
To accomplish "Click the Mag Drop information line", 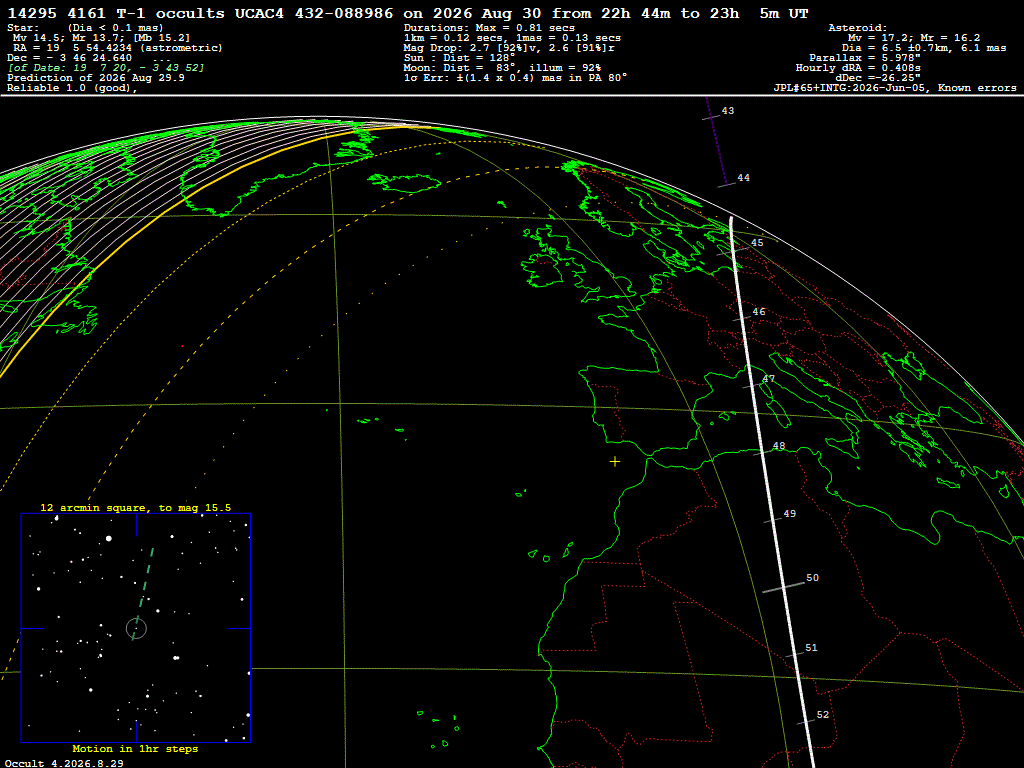I will [x=509, y=48].
